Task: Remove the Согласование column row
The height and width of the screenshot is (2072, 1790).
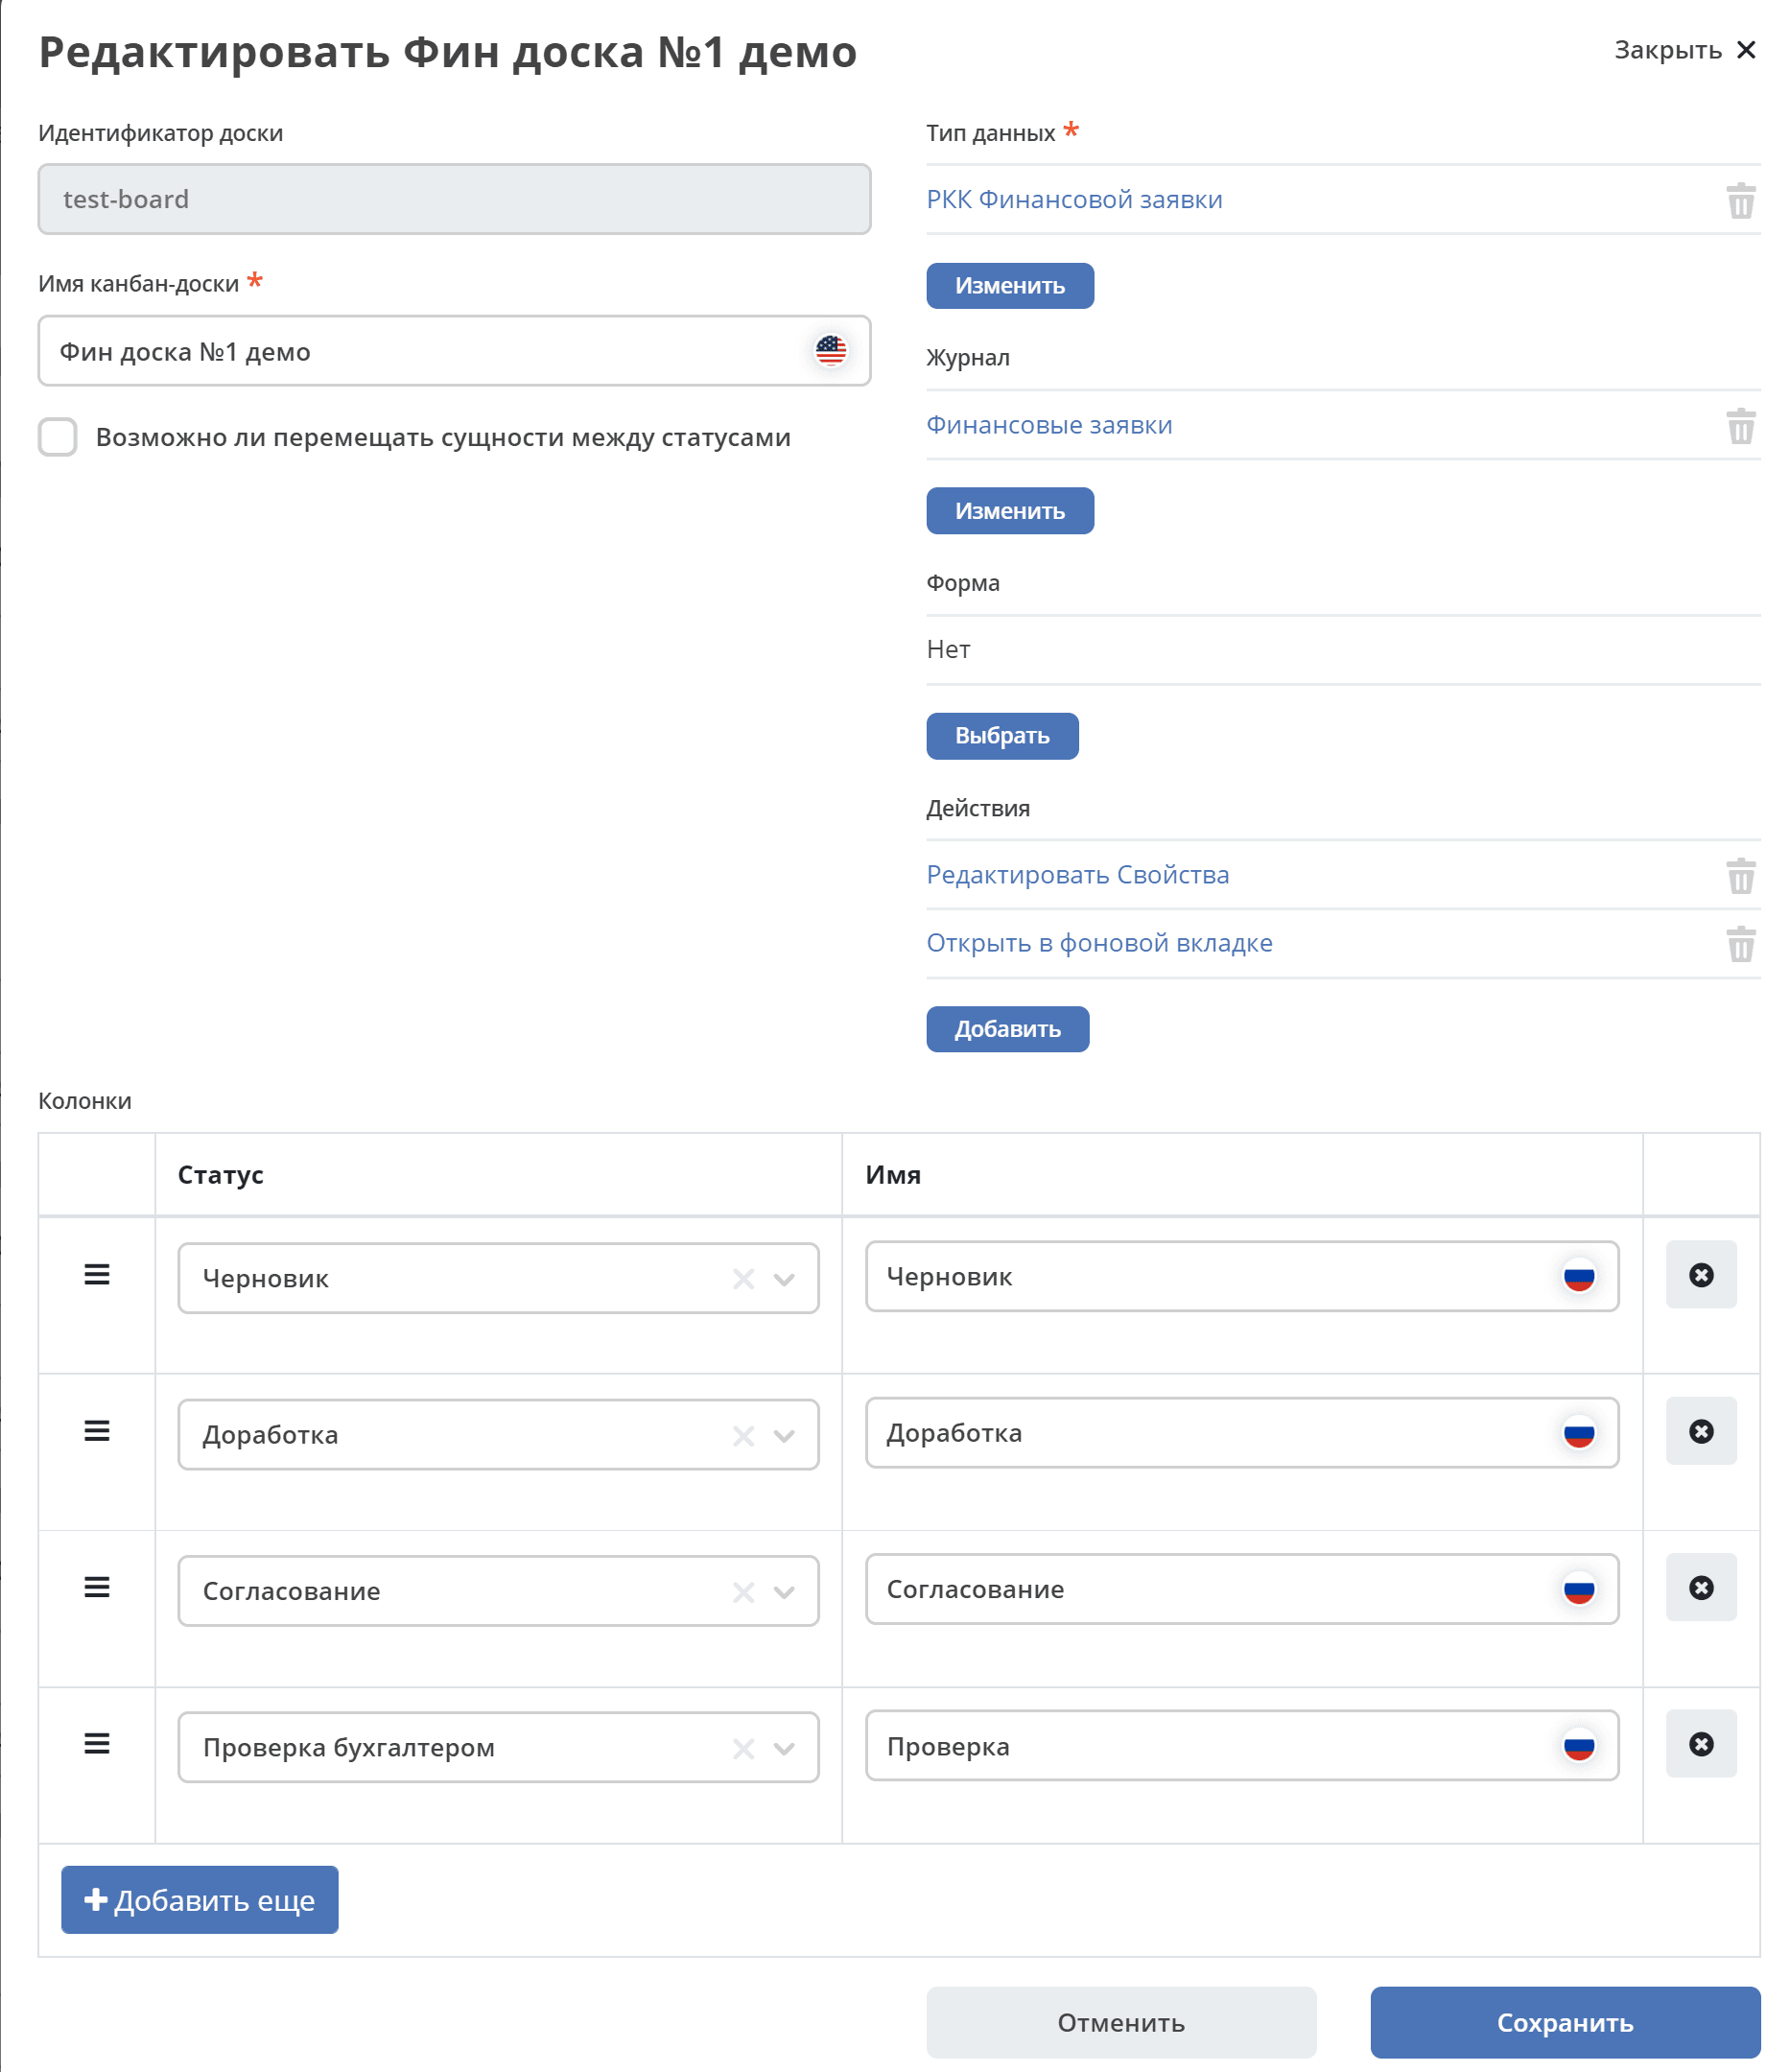Action: [x=1700, y=1587]
